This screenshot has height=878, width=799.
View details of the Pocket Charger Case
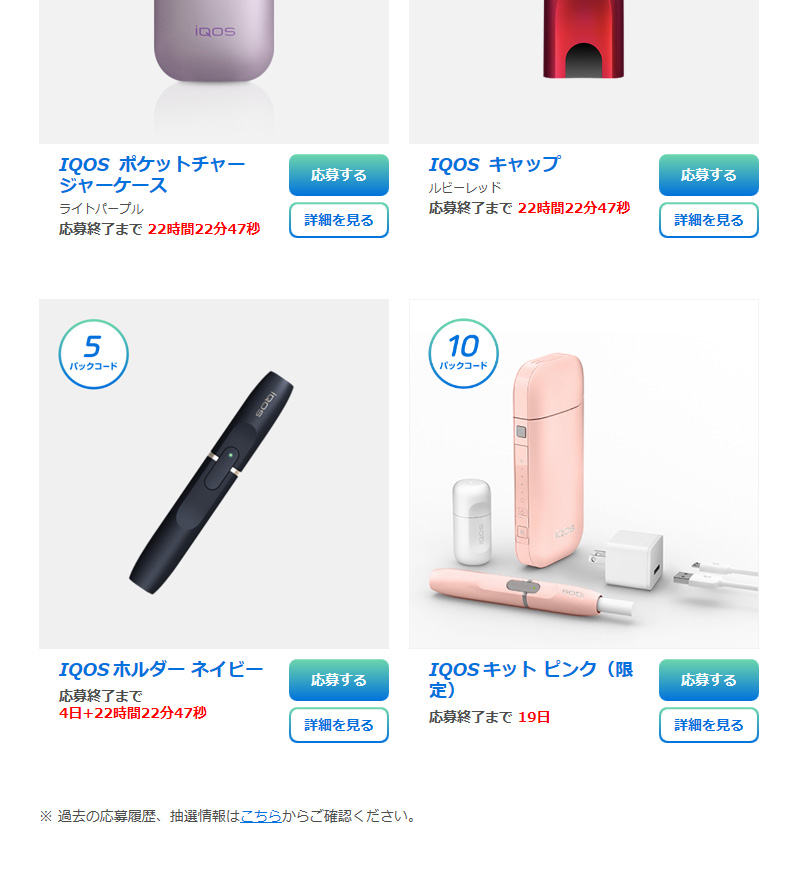tap(339, 220)
